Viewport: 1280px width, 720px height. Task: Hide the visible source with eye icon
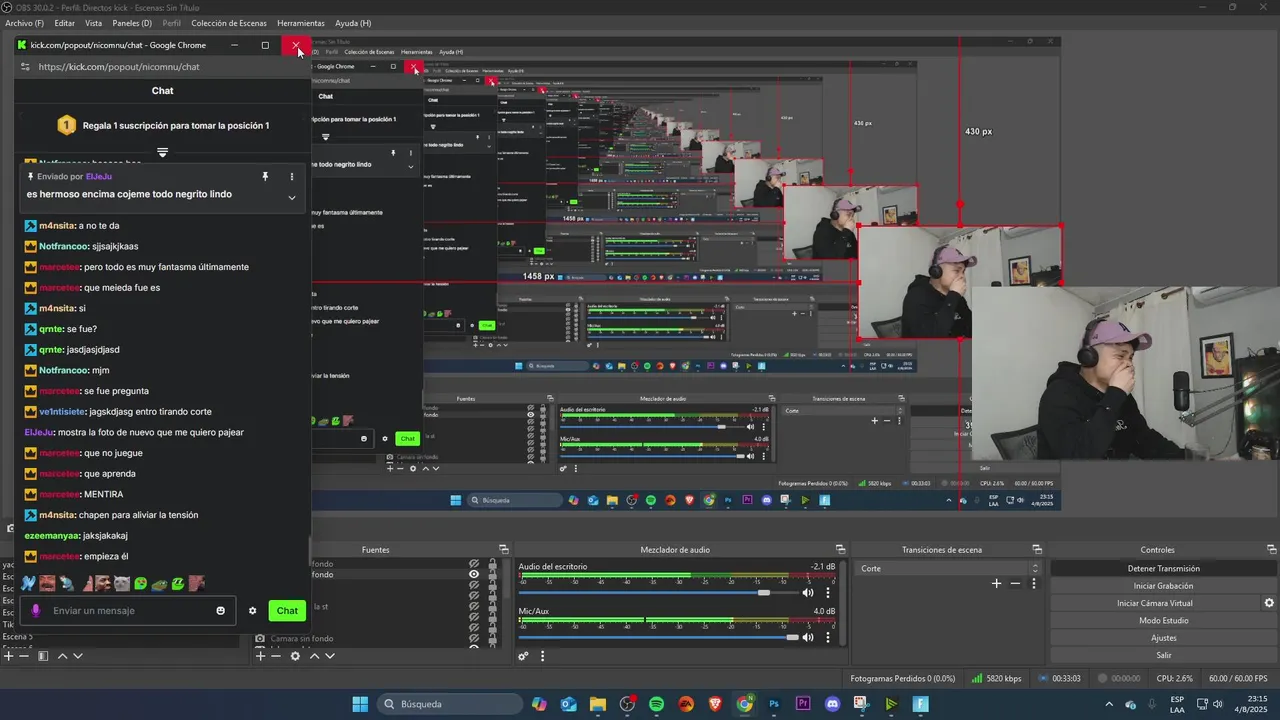click(x=474, y=574)
